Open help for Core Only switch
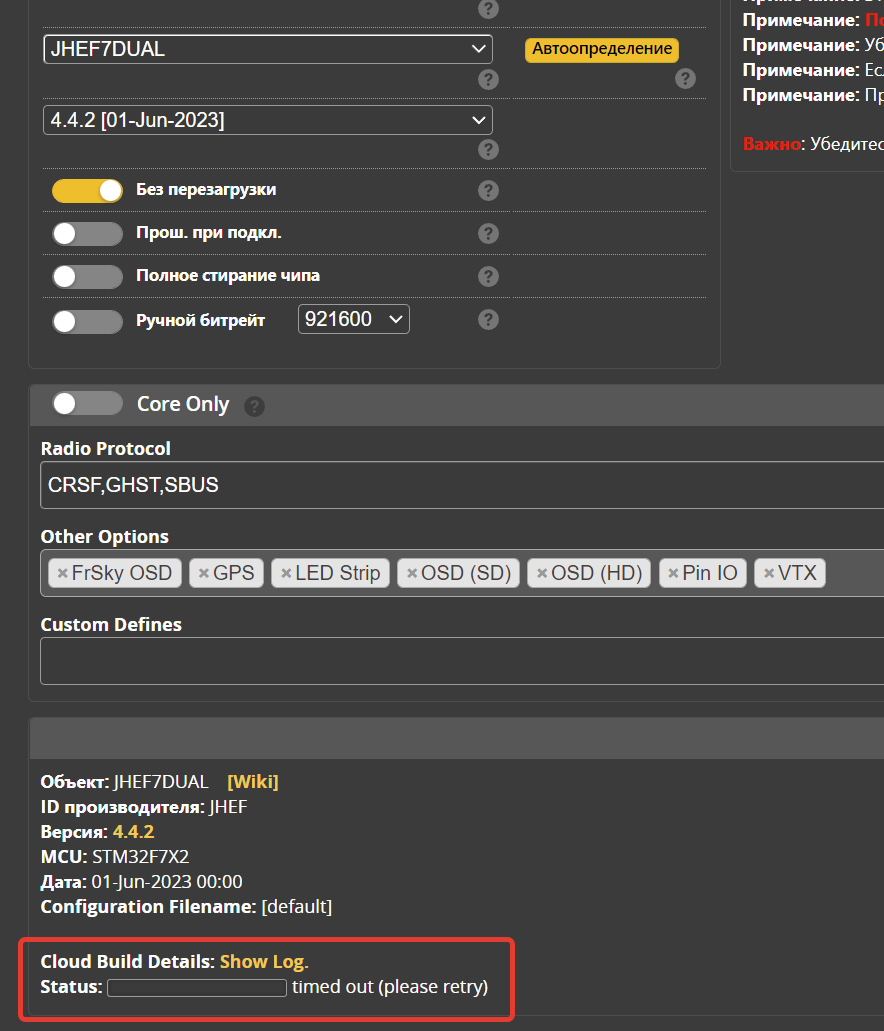Screen dimensions: 884x1031 (254, 406)
